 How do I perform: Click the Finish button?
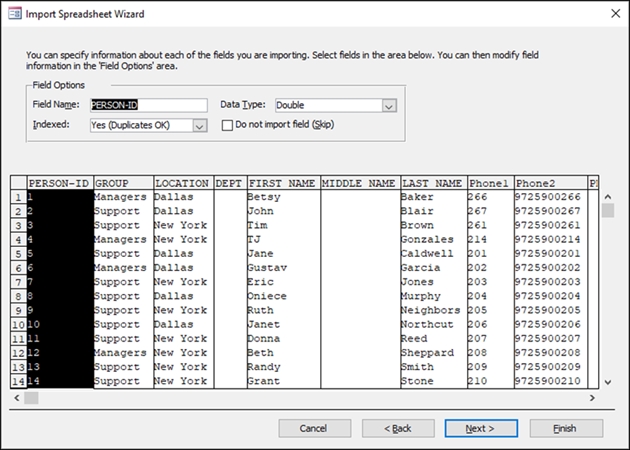coord(566,428)
